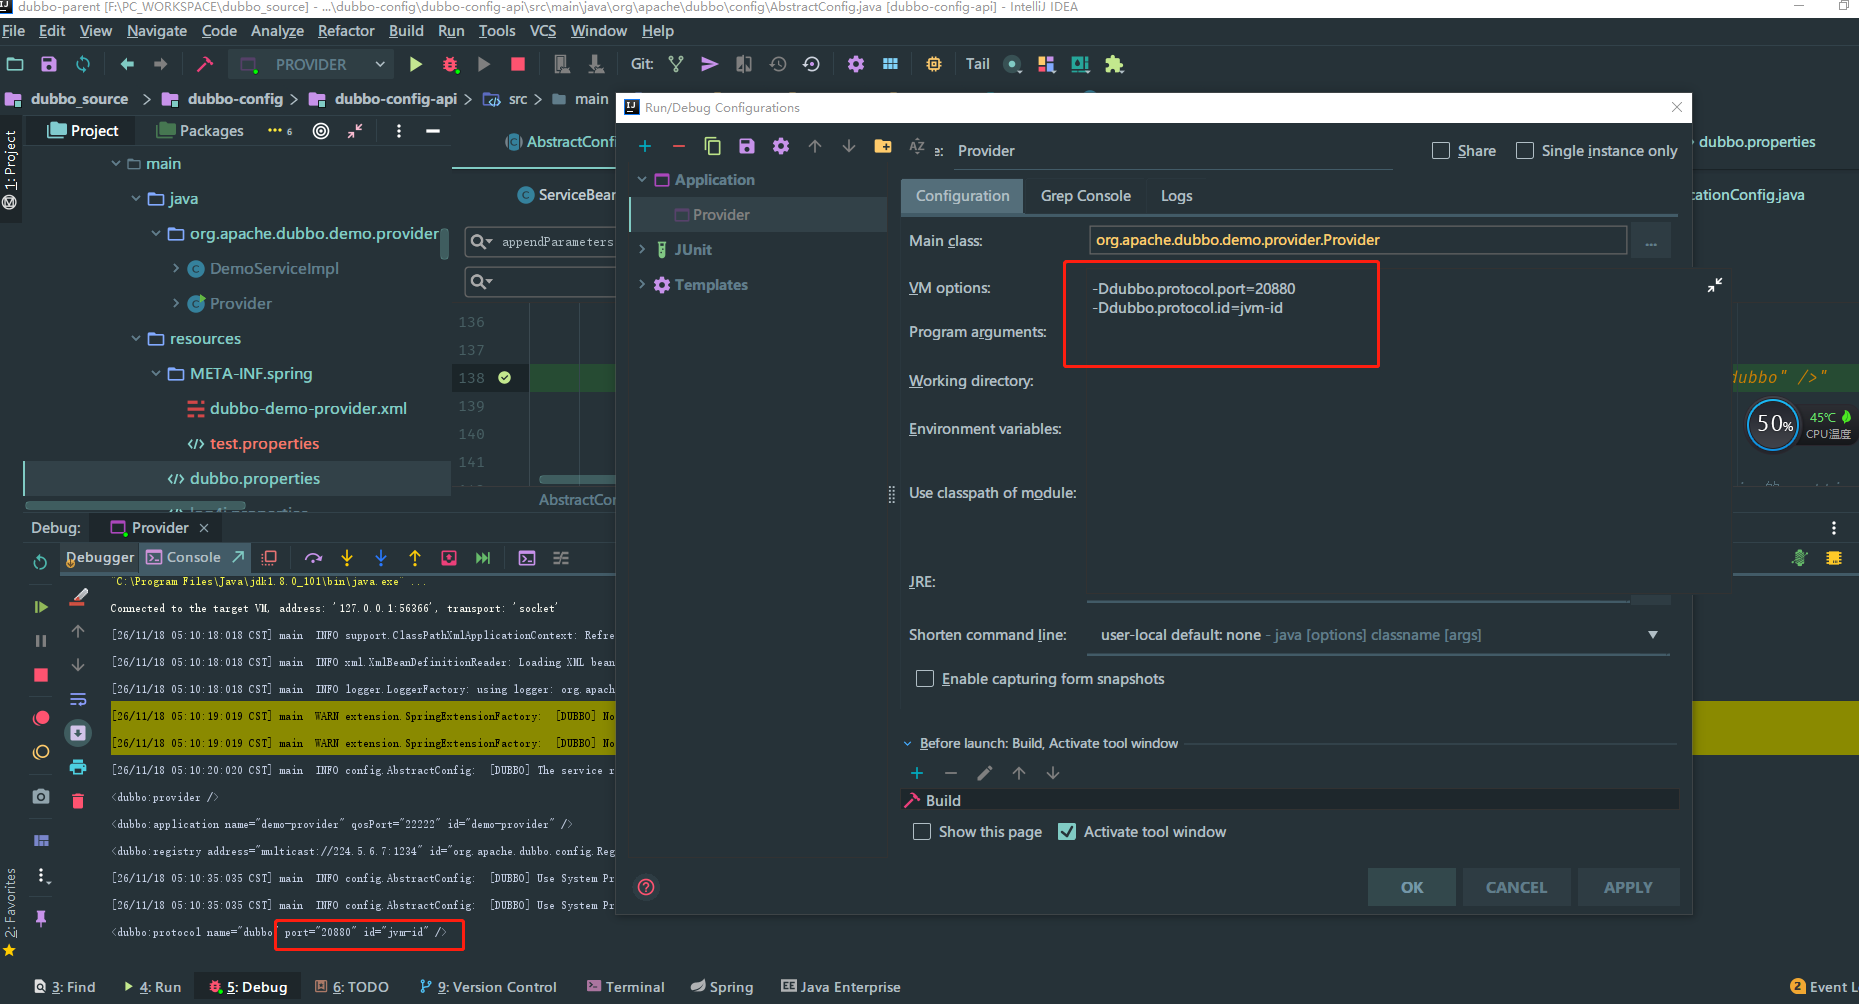The height and width of the screenshot is (1004, 1859).
Task: Open Packages tab in project panel
Action: 200,131
